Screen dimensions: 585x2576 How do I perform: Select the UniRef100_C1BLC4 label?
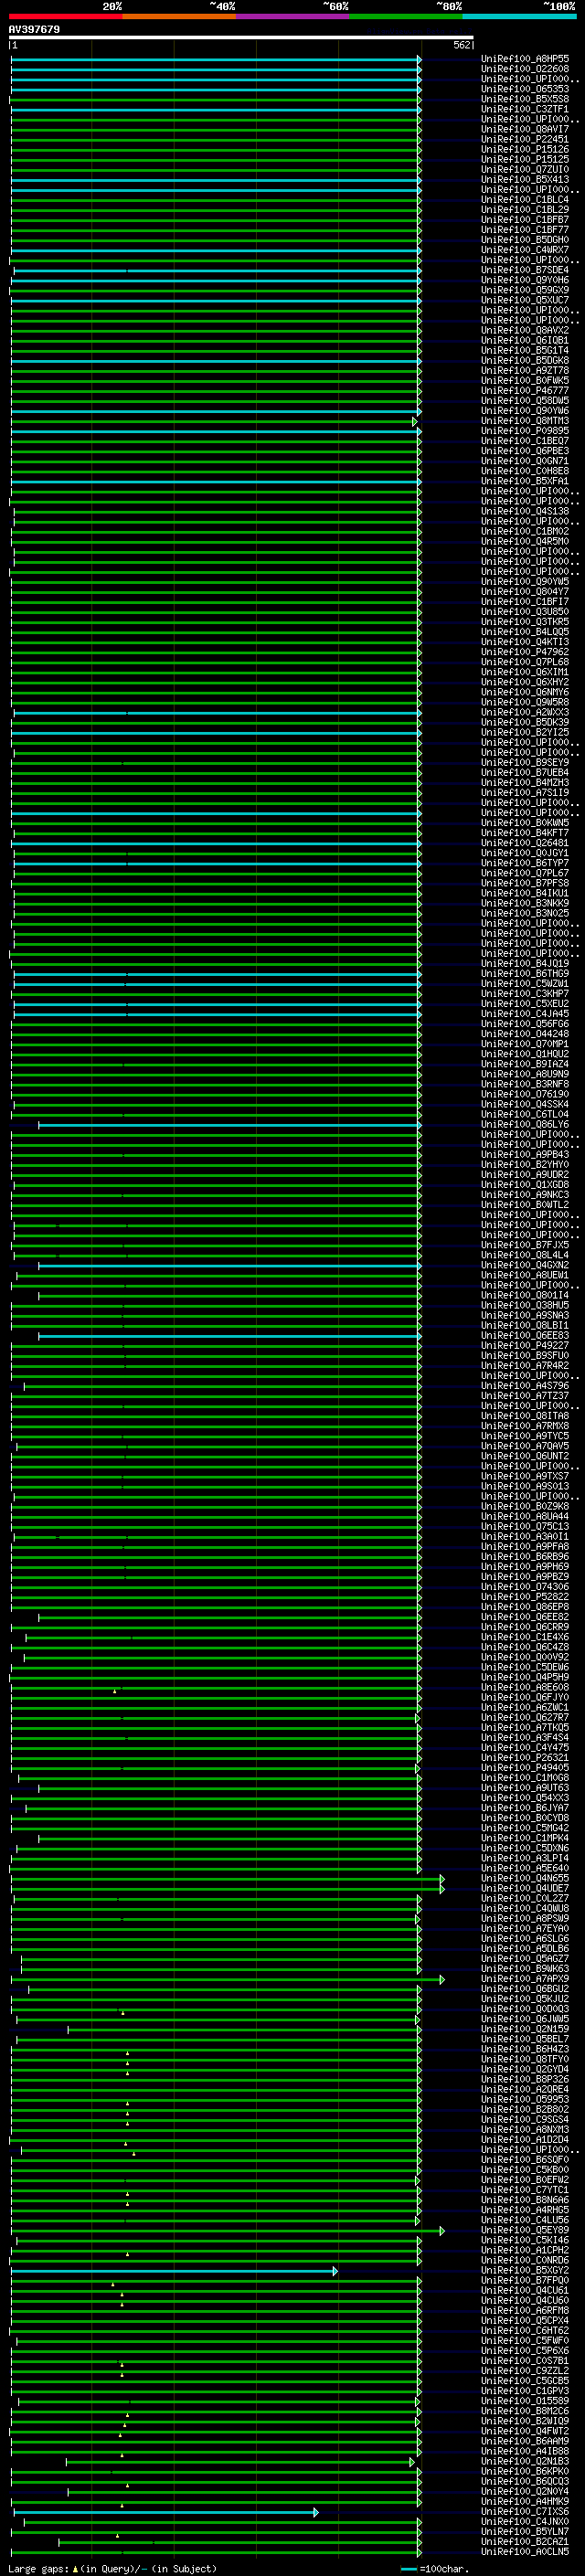[525, 199]
